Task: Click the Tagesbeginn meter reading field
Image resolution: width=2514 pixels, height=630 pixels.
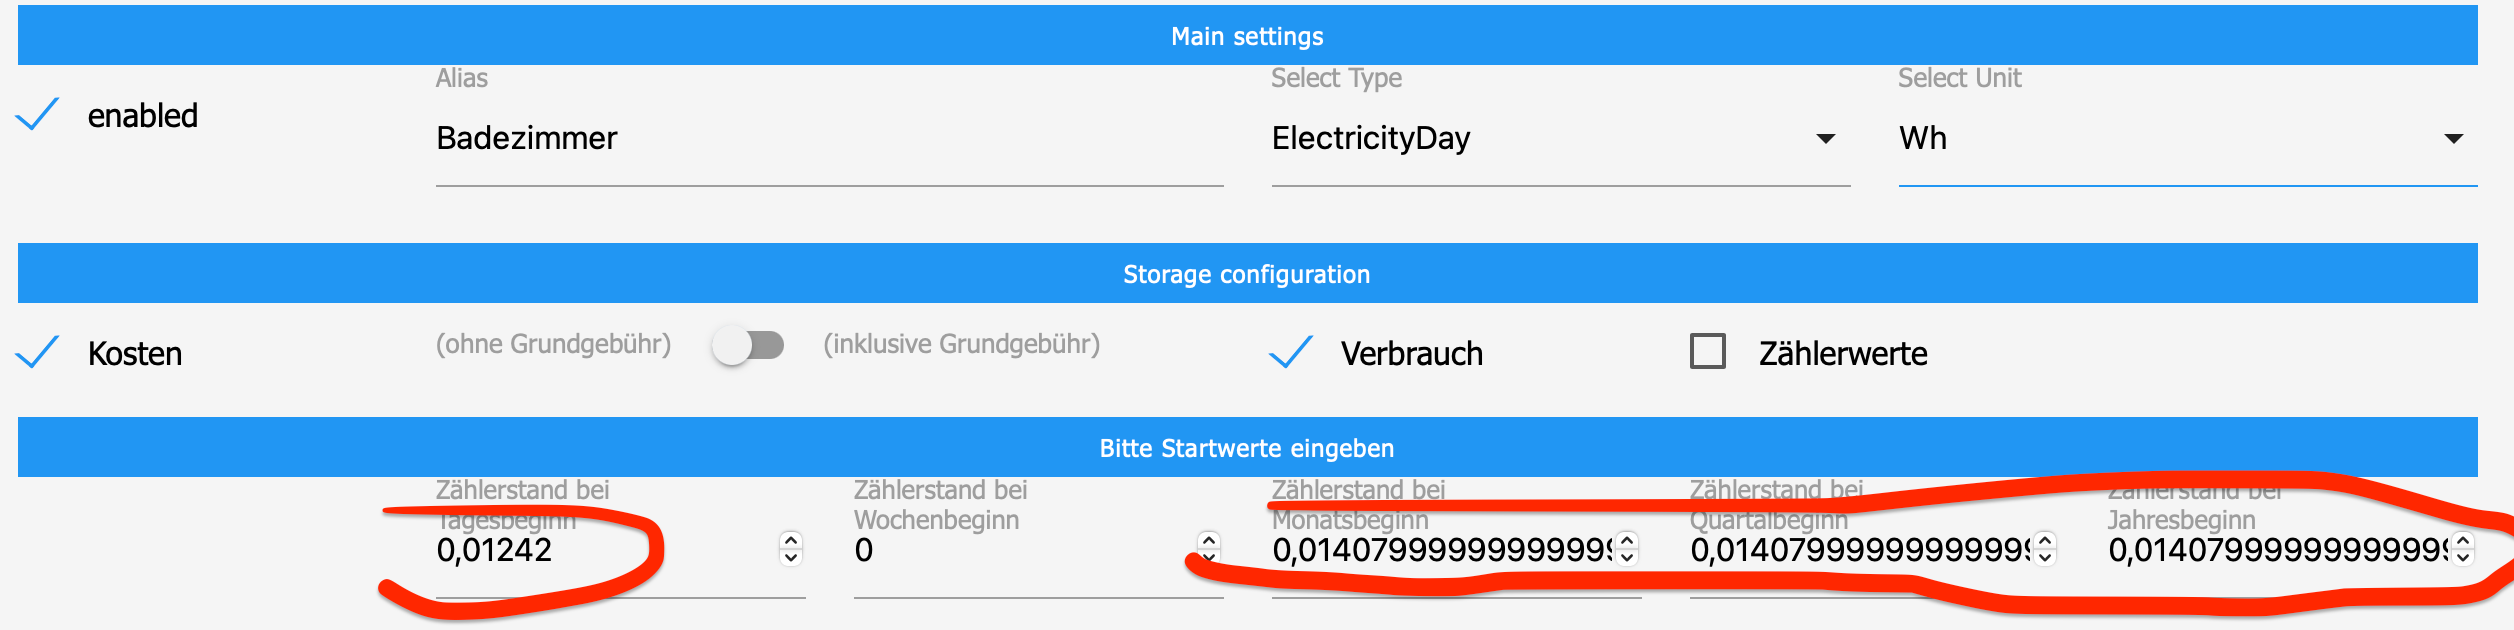Action: [600, 550]
